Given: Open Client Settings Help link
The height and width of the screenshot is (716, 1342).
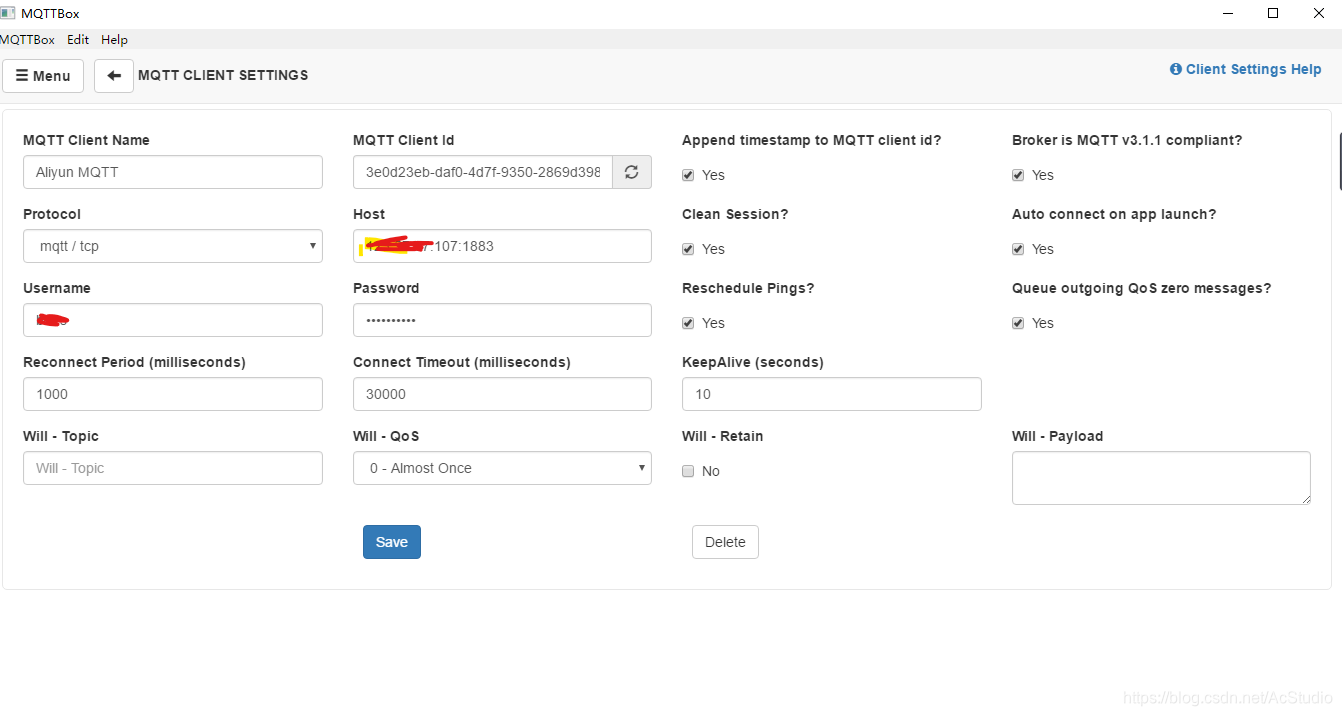Looking at the screenshot, I should click(x=1245, y=69).
